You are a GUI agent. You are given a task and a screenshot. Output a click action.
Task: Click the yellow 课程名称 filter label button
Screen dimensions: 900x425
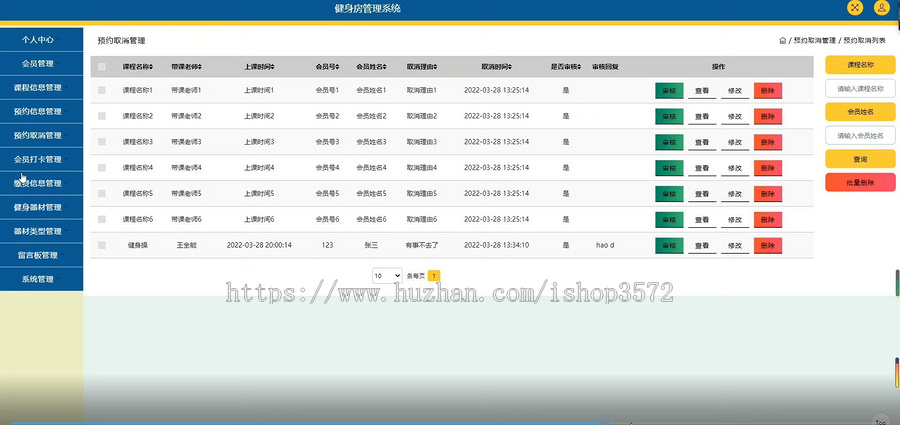860,65
